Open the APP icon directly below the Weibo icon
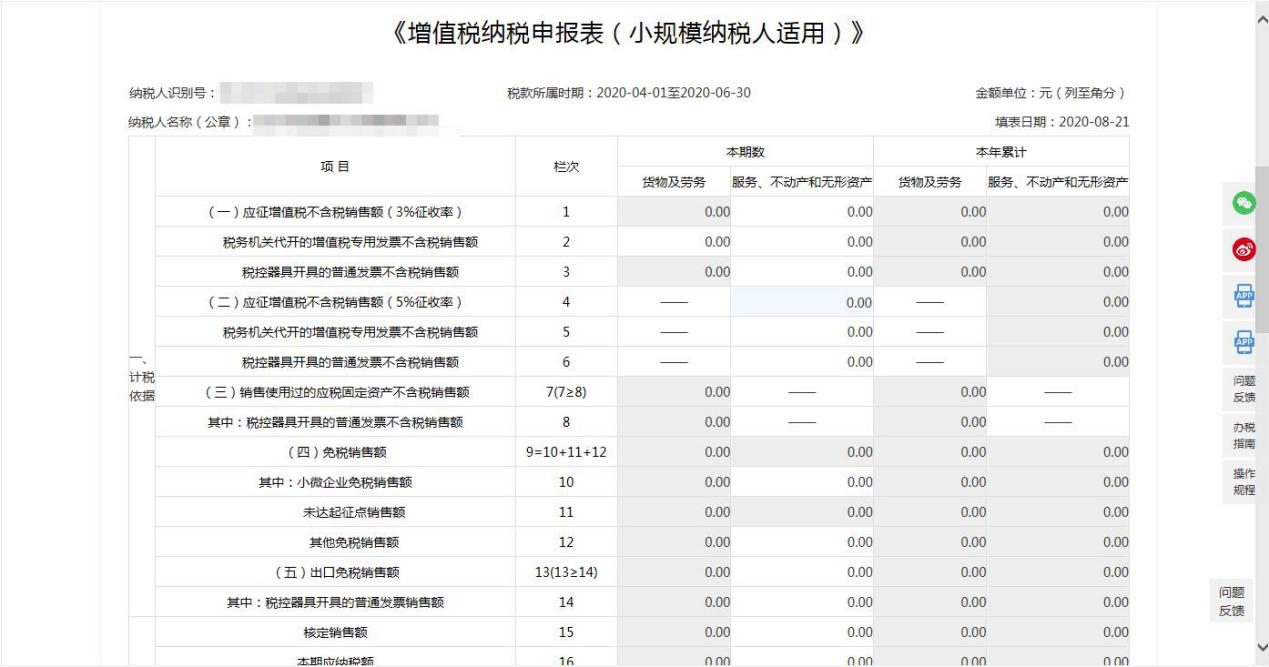The width and height of the screenshot is (1269, 667). click(x=1244, y=297)
